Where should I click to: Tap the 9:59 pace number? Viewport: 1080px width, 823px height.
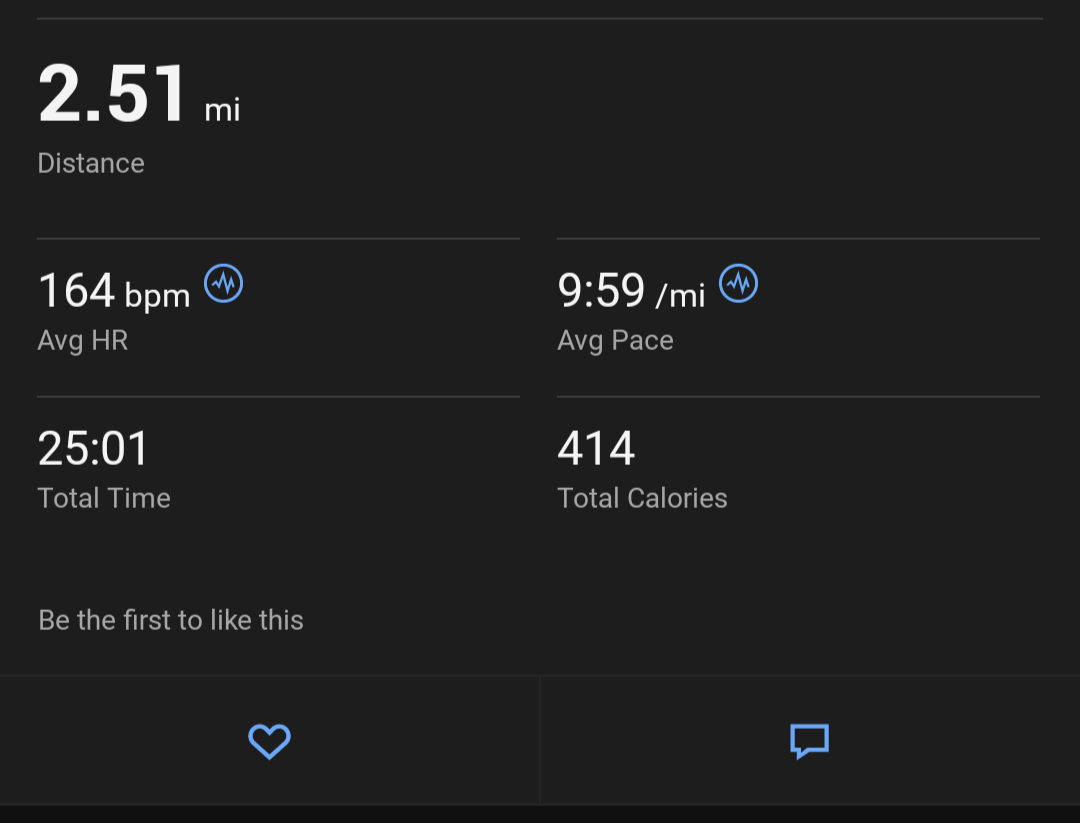[601, 291]
